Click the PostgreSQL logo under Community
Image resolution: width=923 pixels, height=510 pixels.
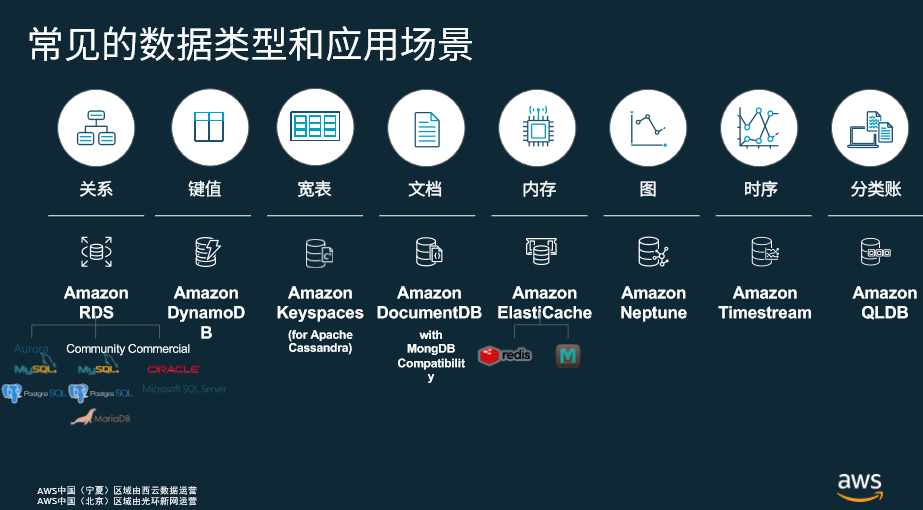point(101,393)
